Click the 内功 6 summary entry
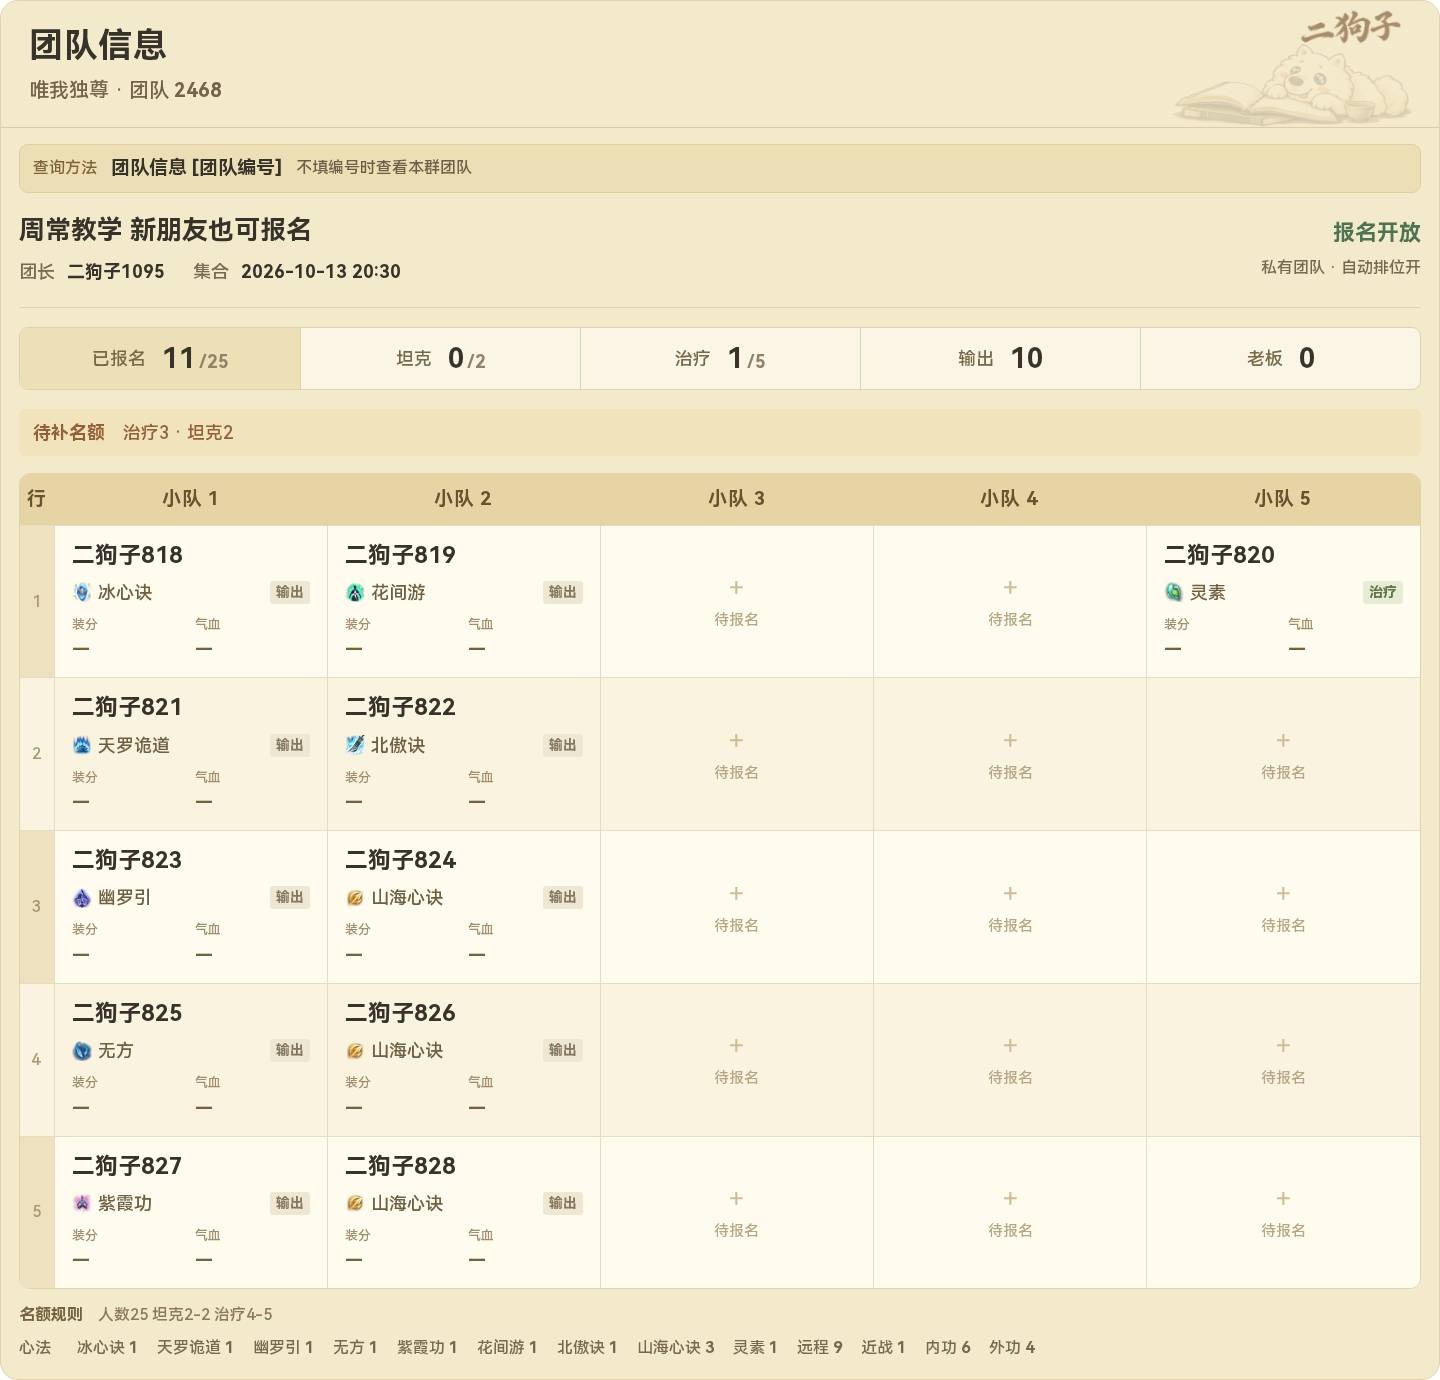Image resolution: width=1440 pixels, height=1380 pixels. point(948,1347)
